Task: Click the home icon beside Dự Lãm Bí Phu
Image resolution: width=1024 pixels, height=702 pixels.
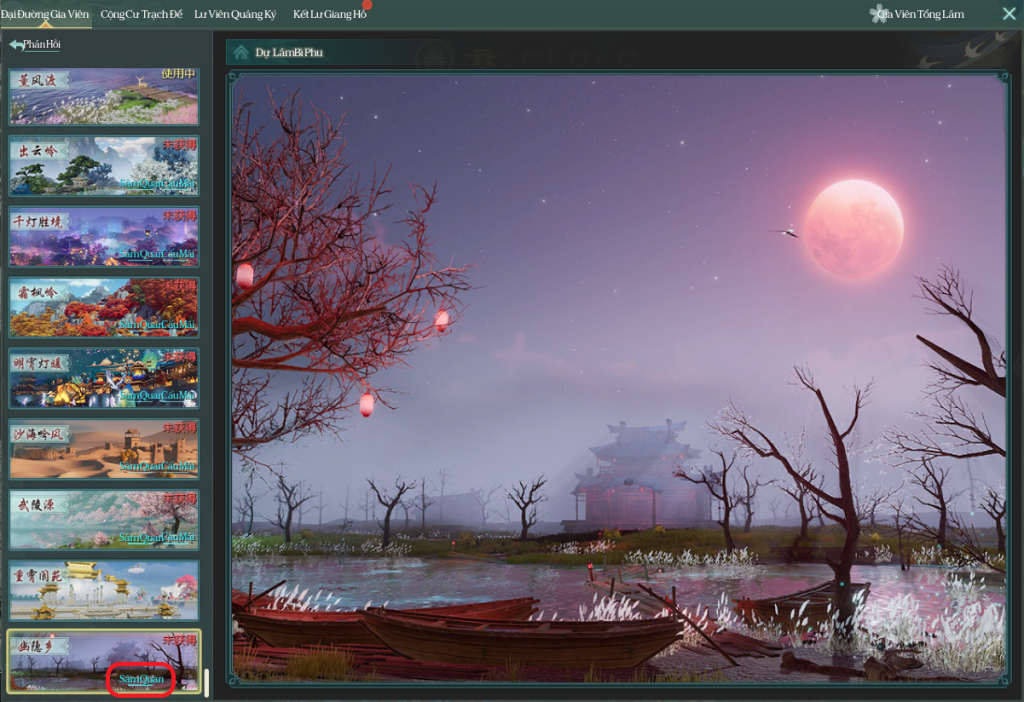Action: pos(241,52)
